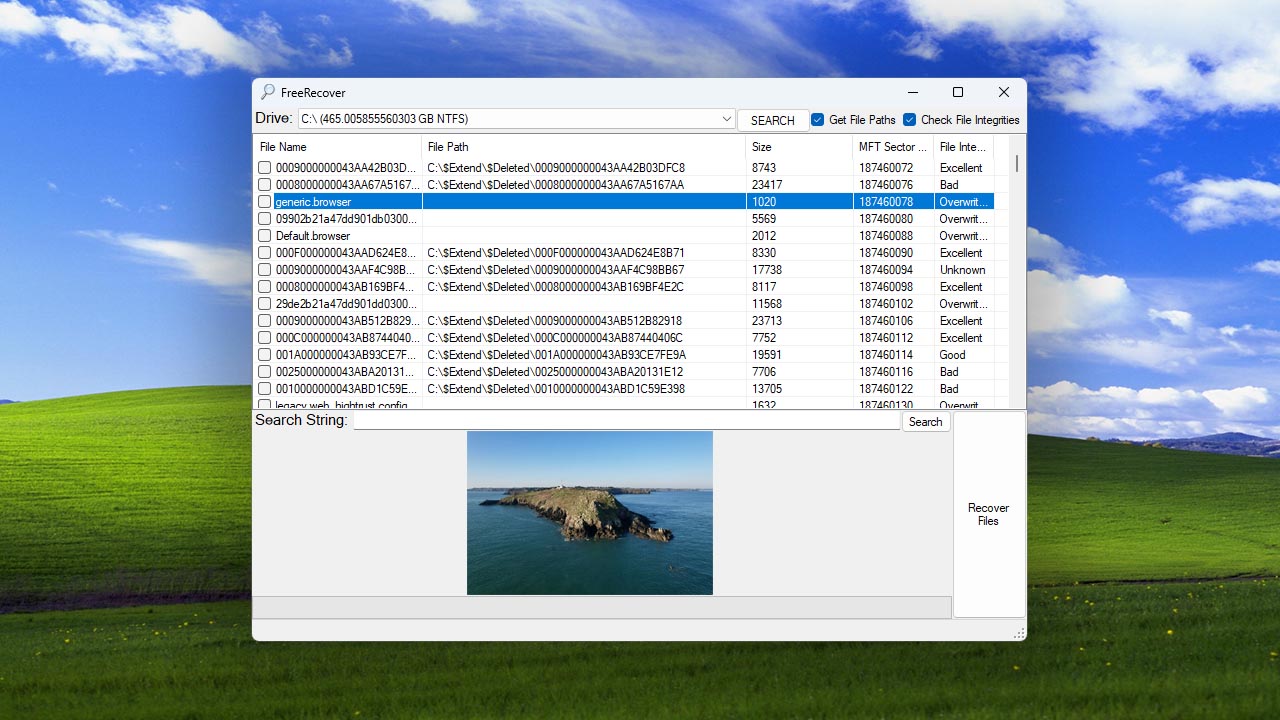This screenshot has height=720, width=1280.
Task: Click the Search button beside Search String
Action: click(925, 422)
